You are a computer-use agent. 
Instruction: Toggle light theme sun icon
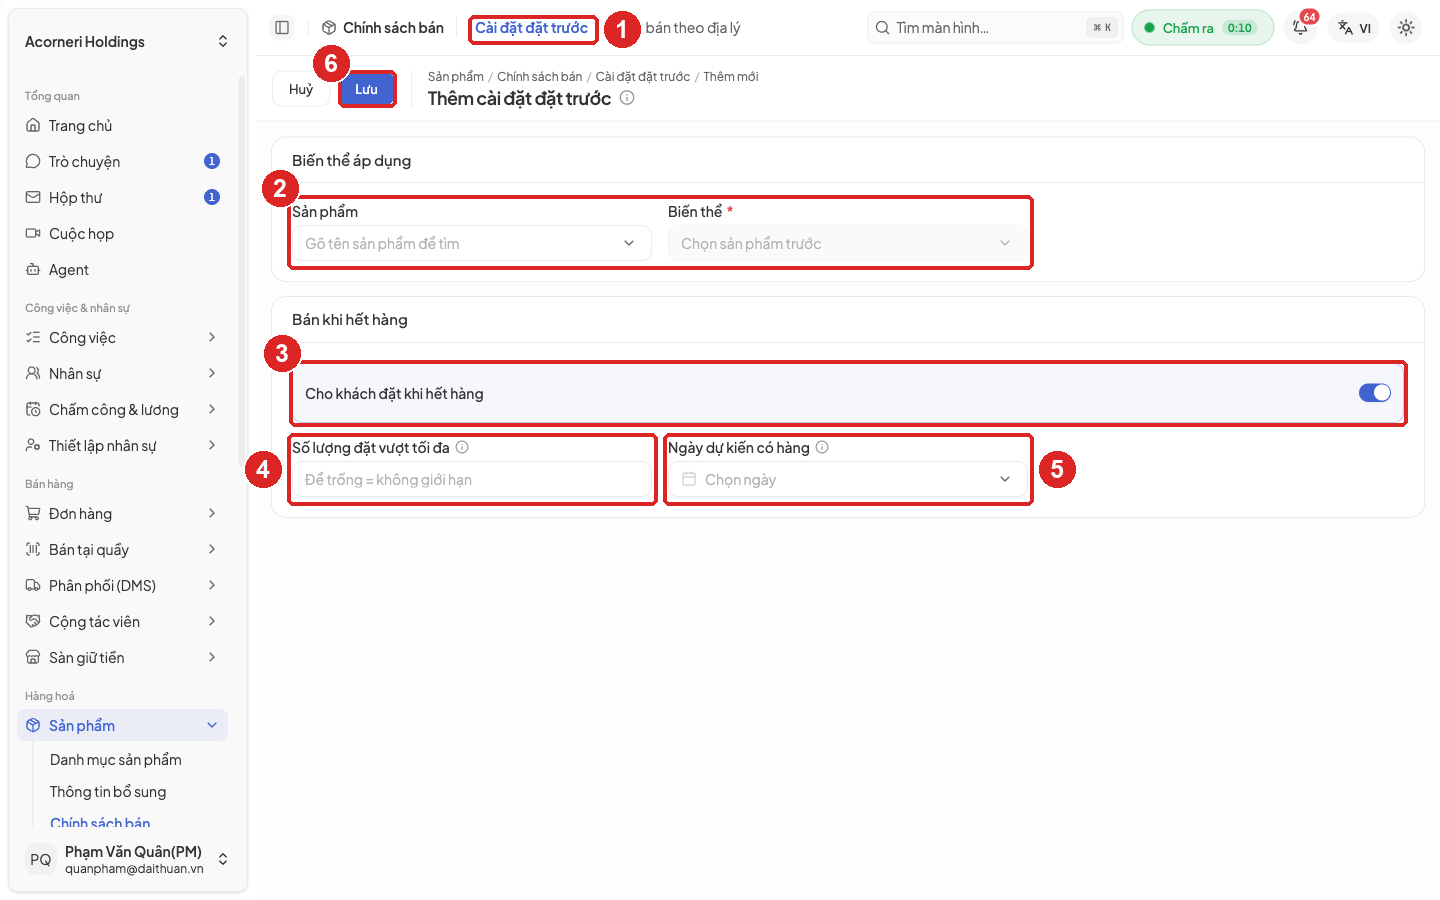(1406, 28)
